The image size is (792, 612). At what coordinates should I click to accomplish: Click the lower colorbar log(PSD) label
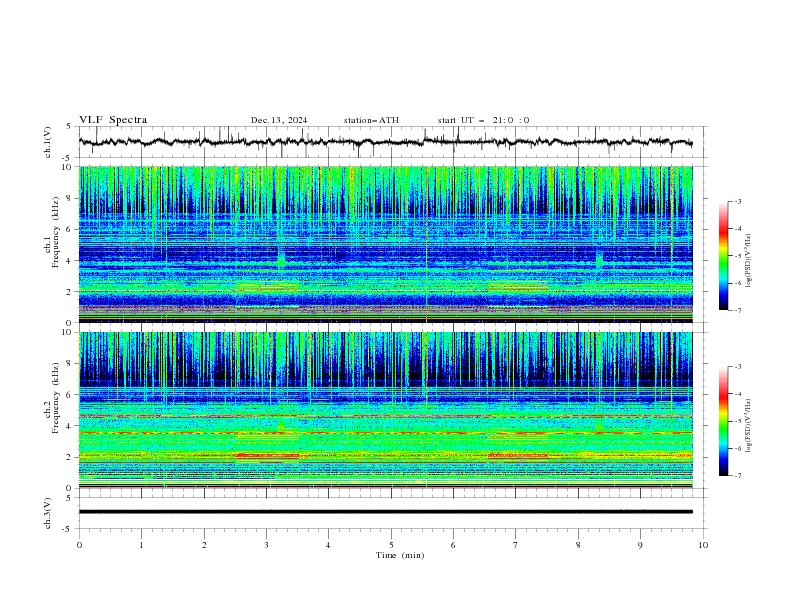(x=748, y=426)
